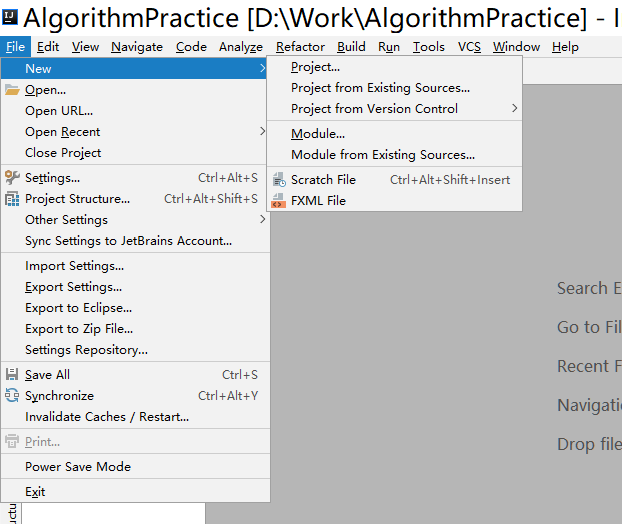
Task: Click the Project Structure icon
Action: pos(12,199)
